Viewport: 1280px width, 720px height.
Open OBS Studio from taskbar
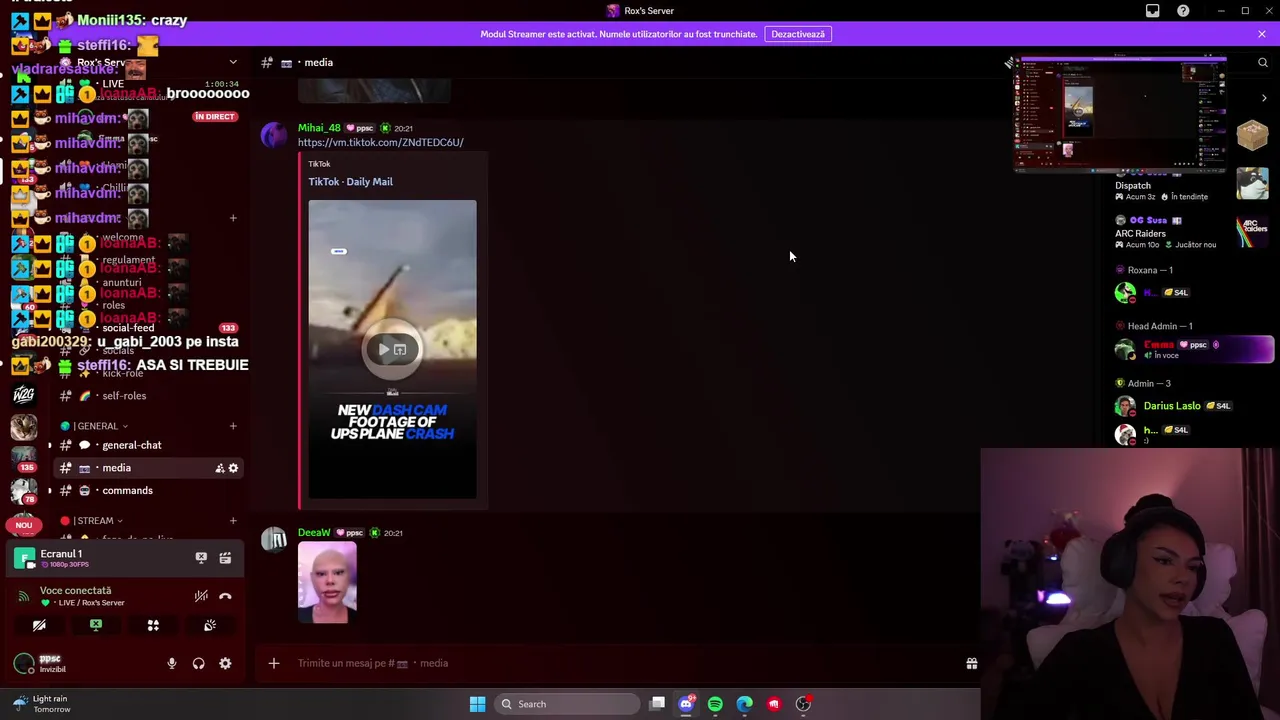point(803,704)
